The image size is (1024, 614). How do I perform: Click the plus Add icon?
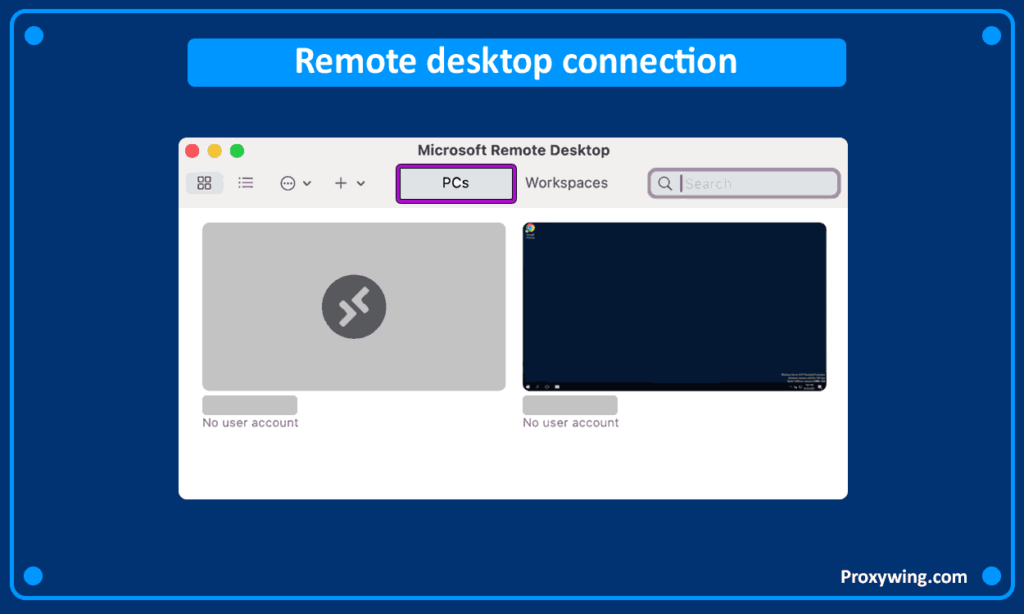point(340,184)
